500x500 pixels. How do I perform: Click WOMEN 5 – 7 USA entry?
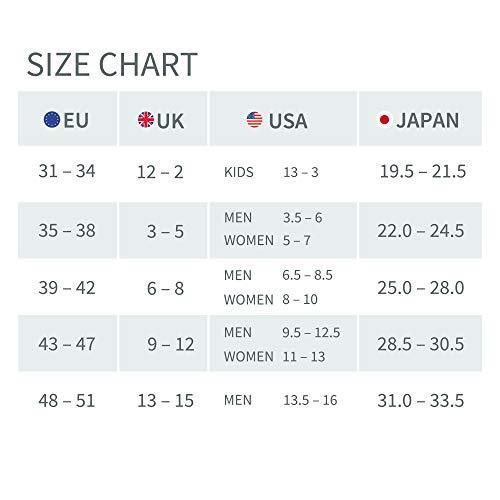267,240
